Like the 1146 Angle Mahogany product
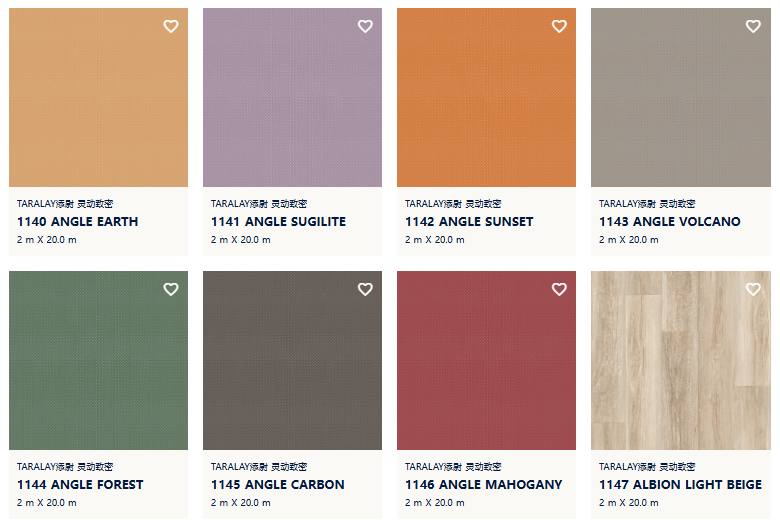Viewport: 780px width, 528px height. click(559, 289)
